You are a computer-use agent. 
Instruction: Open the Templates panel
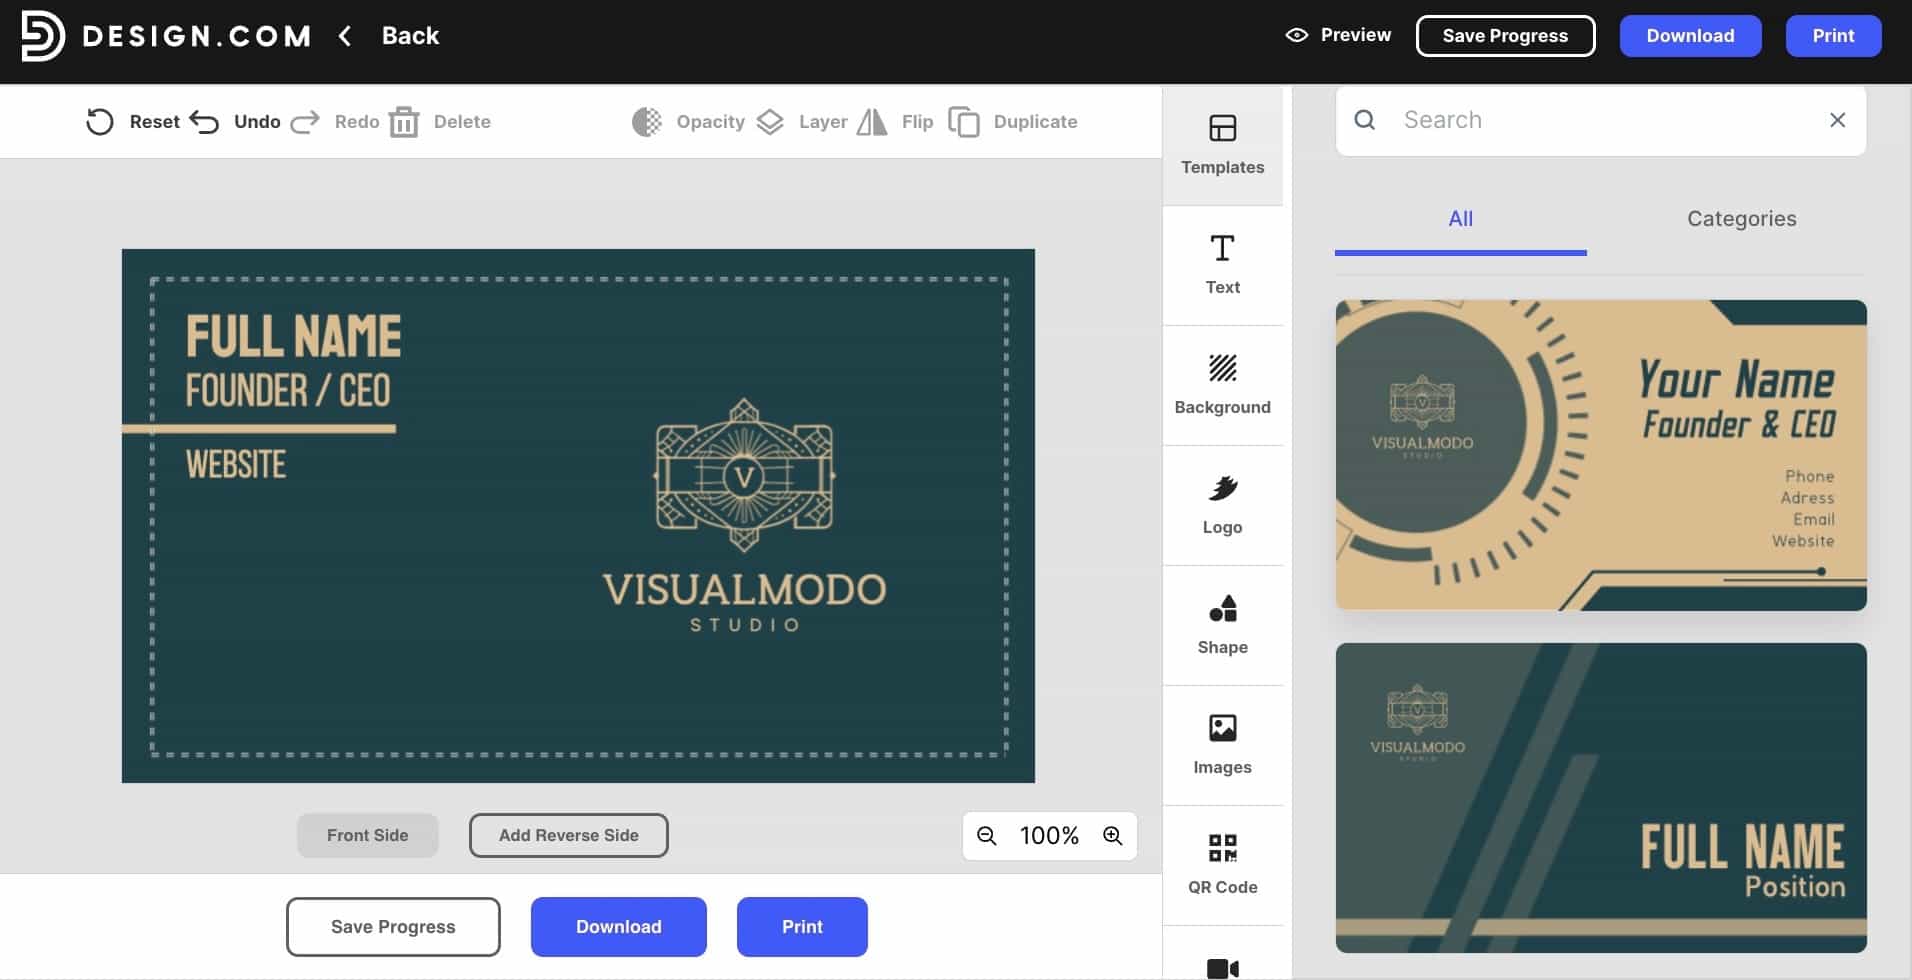(1222, 145)
